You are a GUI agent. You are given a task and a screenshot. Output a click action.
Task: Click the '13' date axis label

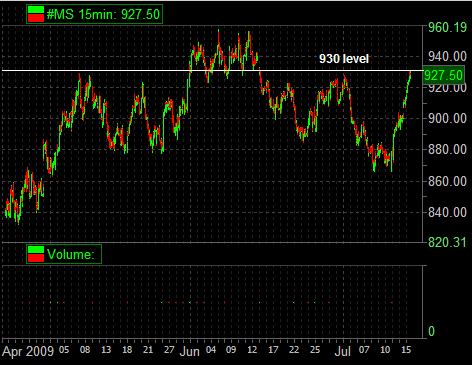[x=106, y=350]
